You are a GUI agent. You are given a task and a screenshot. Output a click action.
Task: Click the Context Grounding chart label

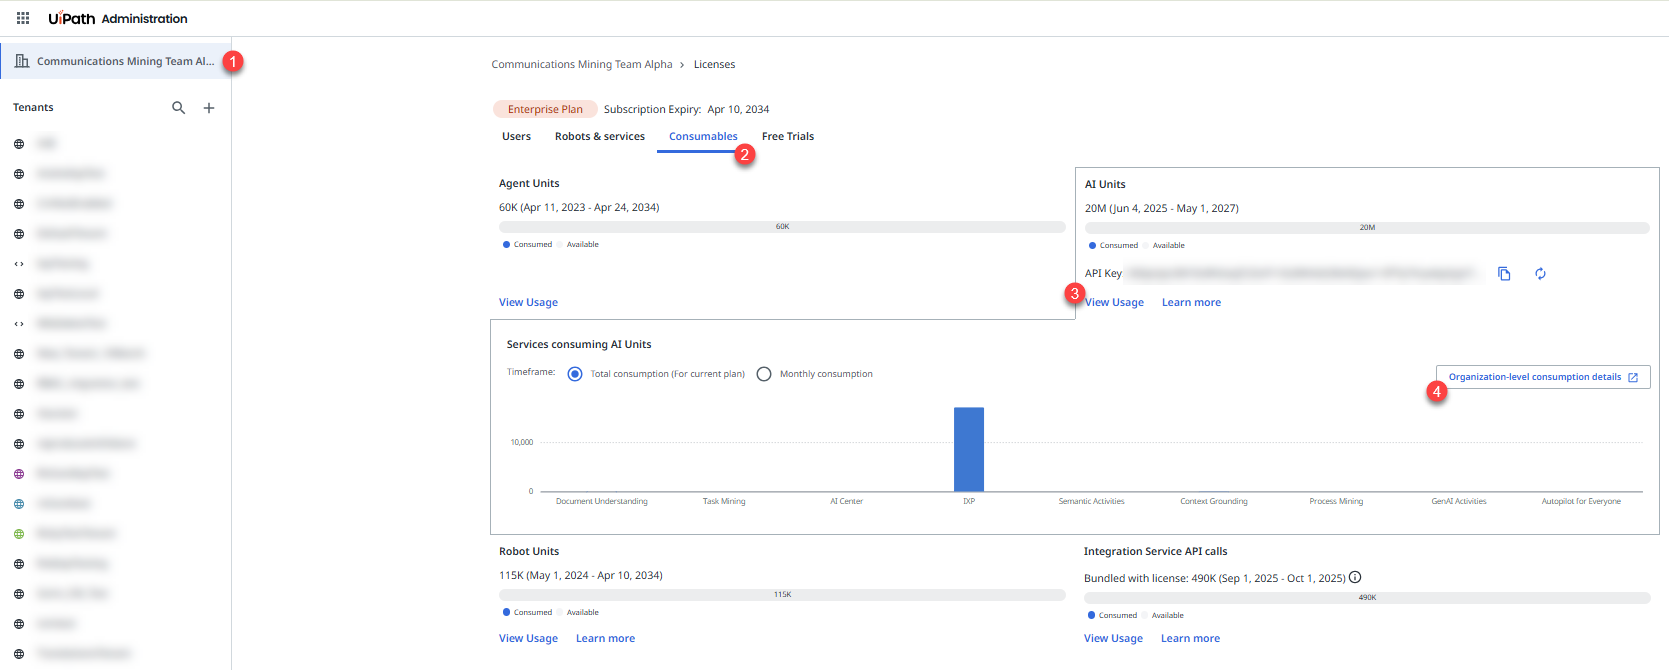(1214, 501)
